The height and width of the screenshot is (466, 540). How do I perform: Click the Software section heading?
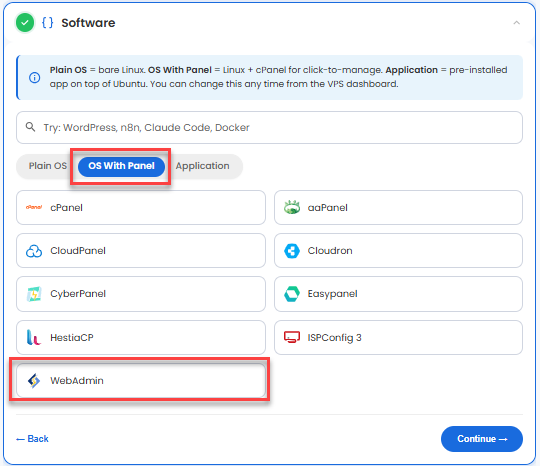point(88,23)
